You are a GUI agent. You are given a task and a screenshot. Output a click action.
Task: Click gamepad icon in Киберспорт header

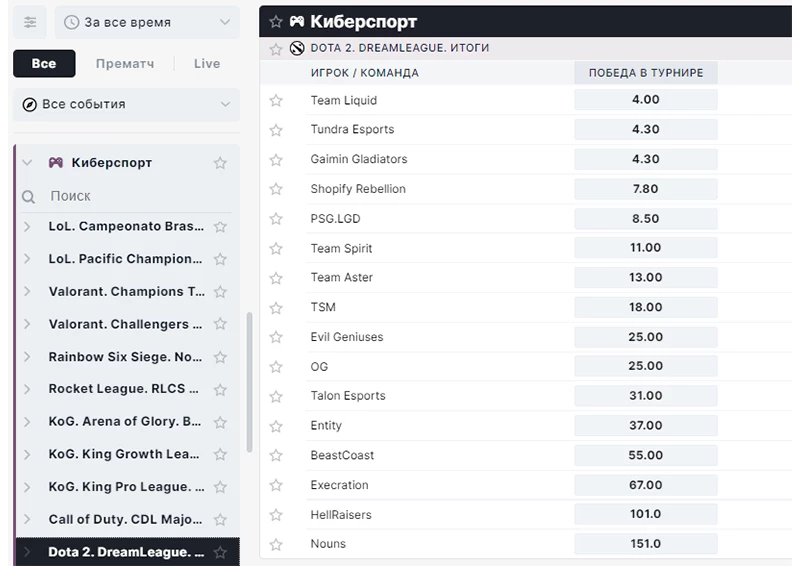(x=297, y=21)
